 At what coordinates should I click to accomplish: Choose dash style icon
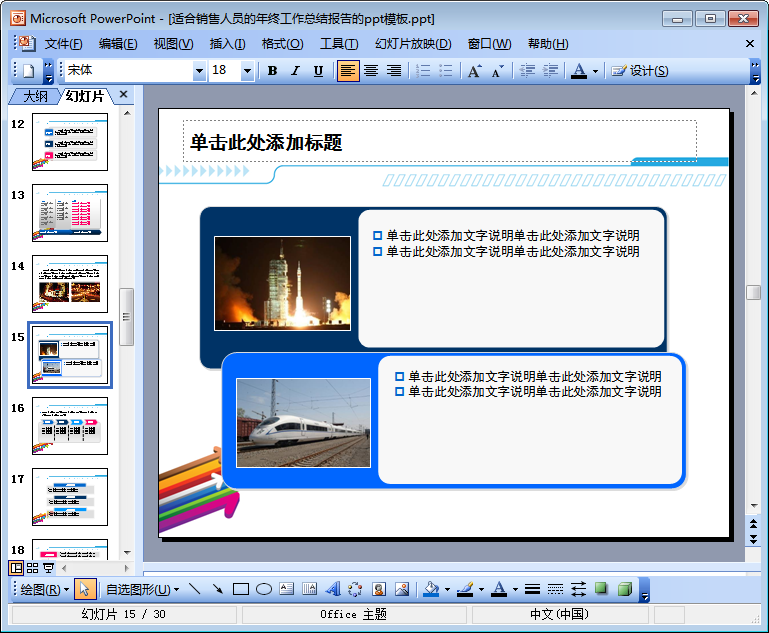555,589
